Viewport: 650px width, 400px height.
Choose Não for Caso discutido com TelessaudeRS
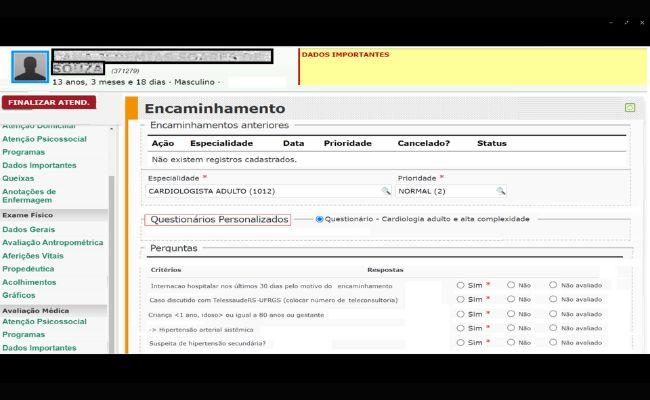point(511,299)
